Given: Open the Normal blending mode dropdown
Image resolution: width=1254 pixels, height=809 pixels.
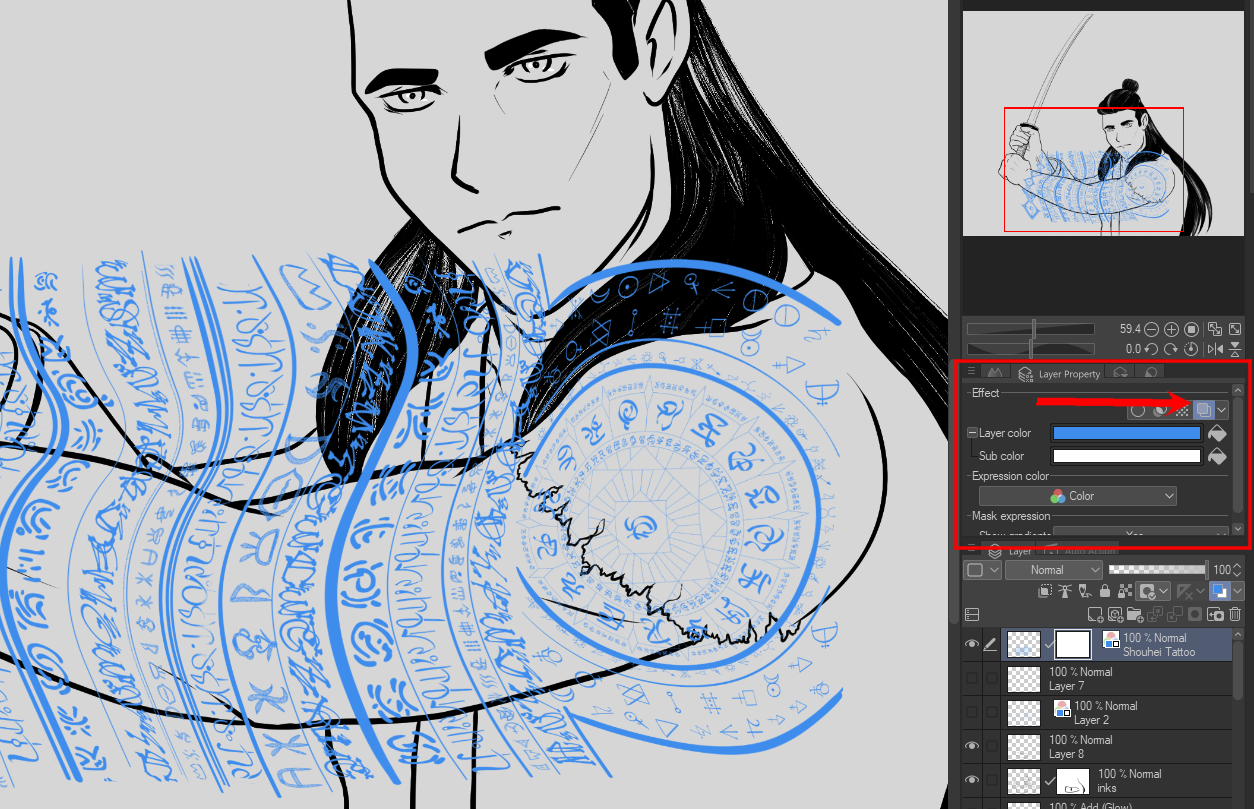Looking at the screenshot, I should 1053,570.
